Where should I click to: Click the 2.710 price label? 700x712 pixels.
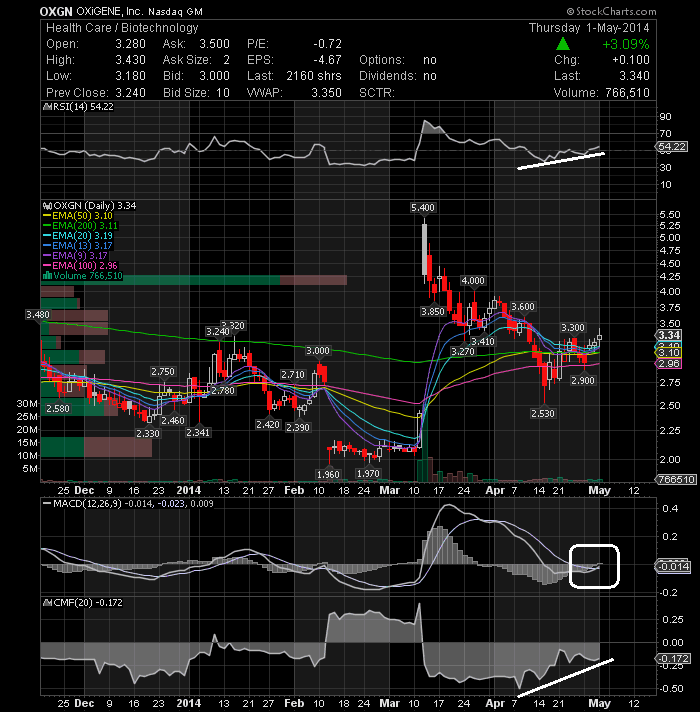[293, 375]
